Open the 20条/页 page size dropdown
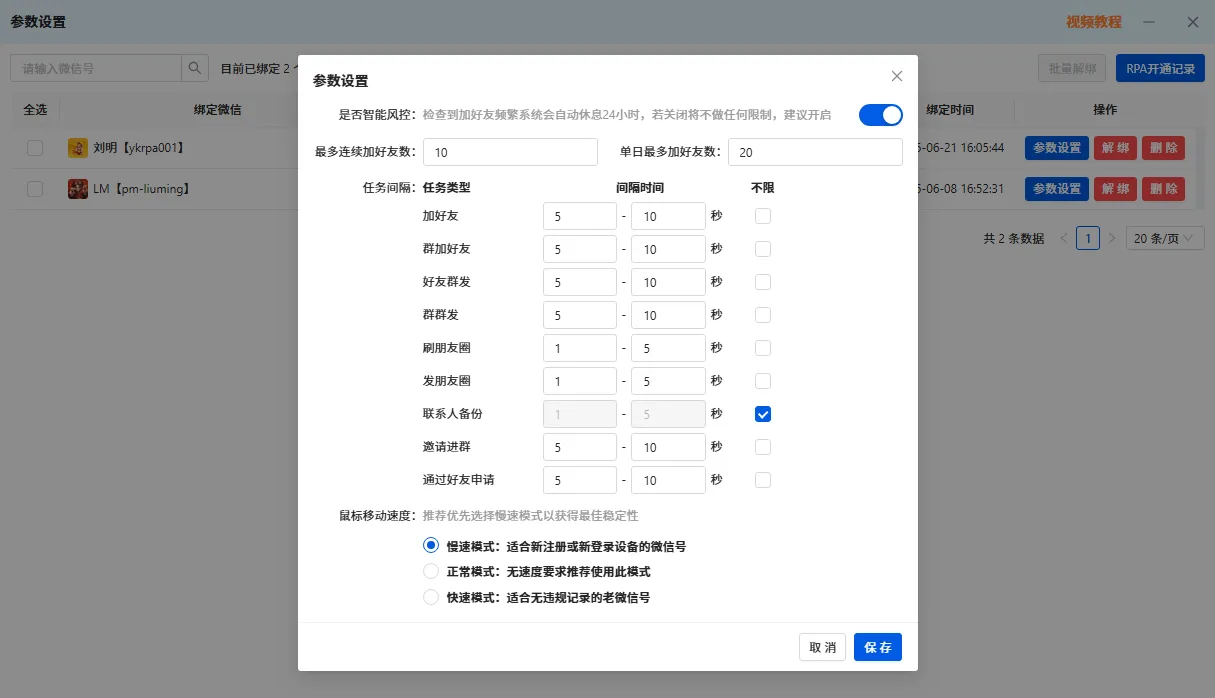 pyautogui.click(x=1163, y=238)
